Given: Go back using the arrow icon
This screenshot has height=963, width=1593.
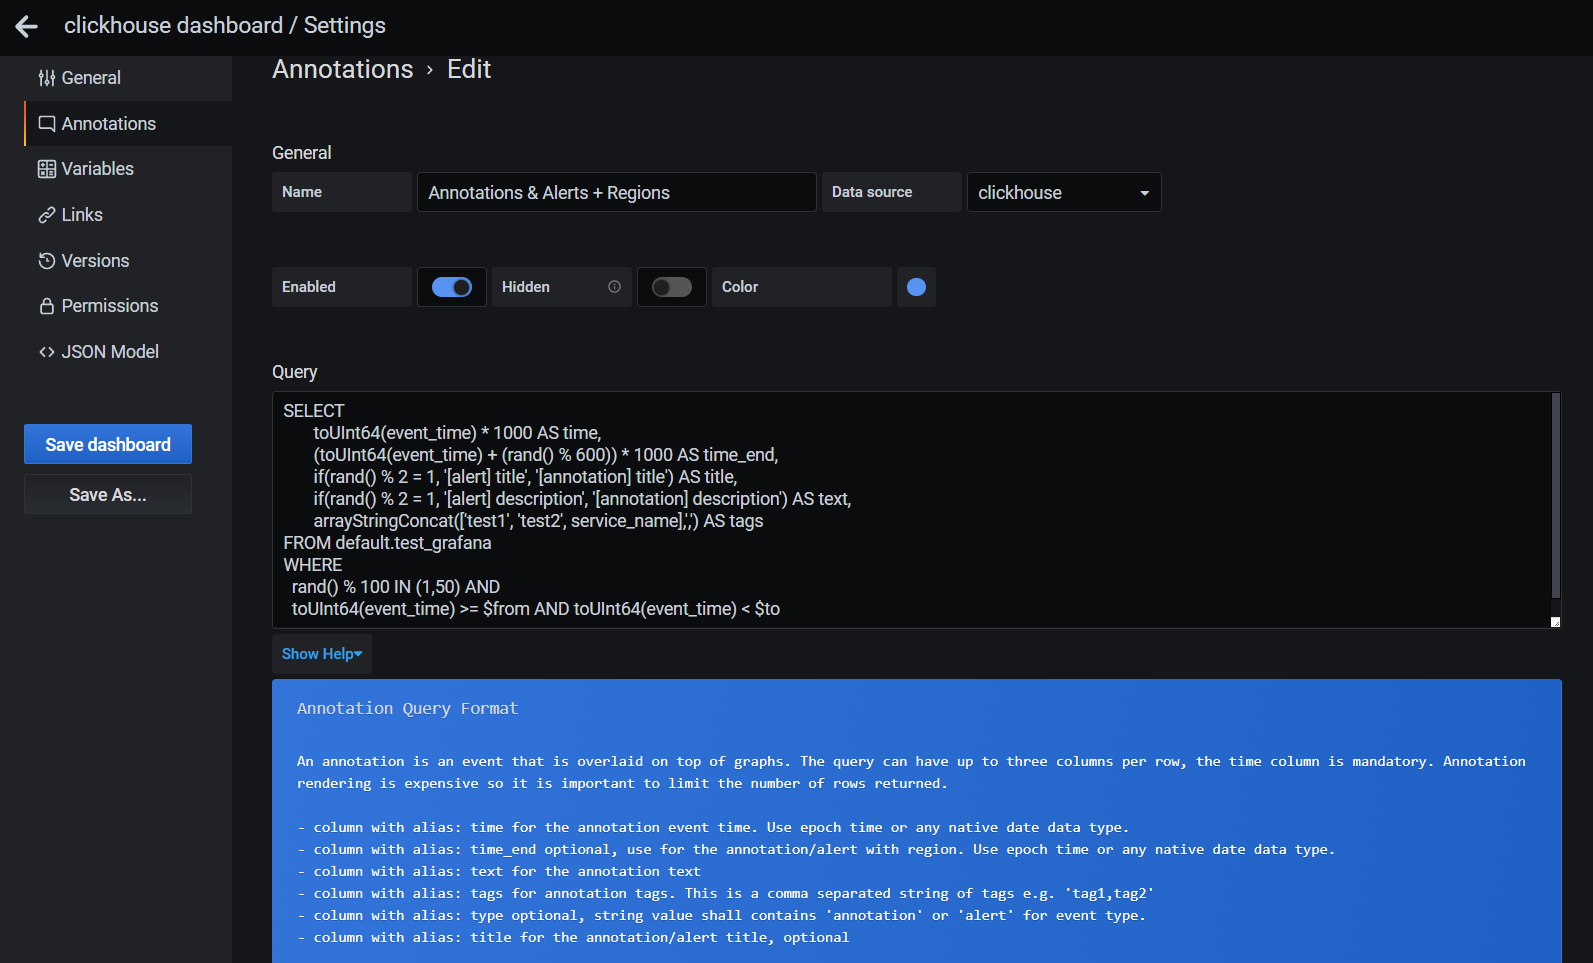Looking at the screenshot, I should [x=26, y=27].
